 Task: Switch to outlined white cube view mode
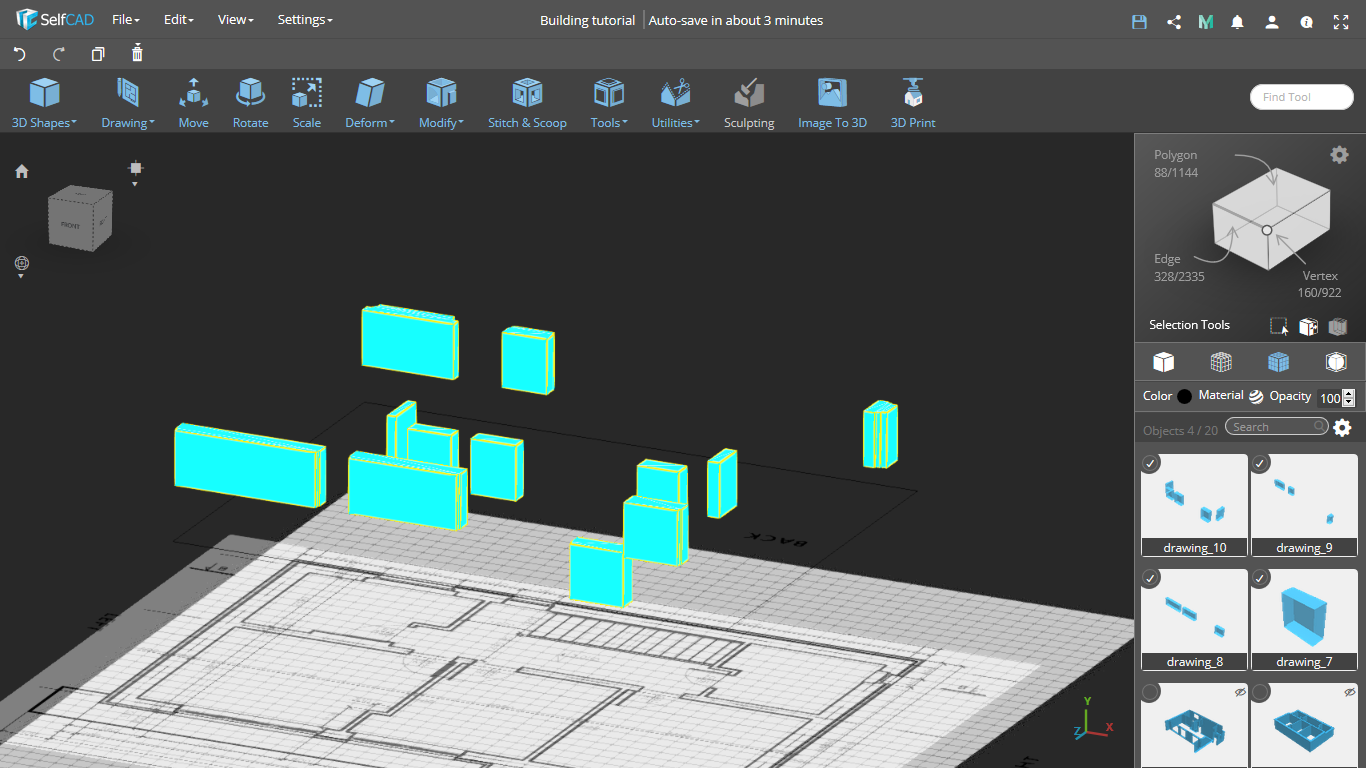point(1336,362)
